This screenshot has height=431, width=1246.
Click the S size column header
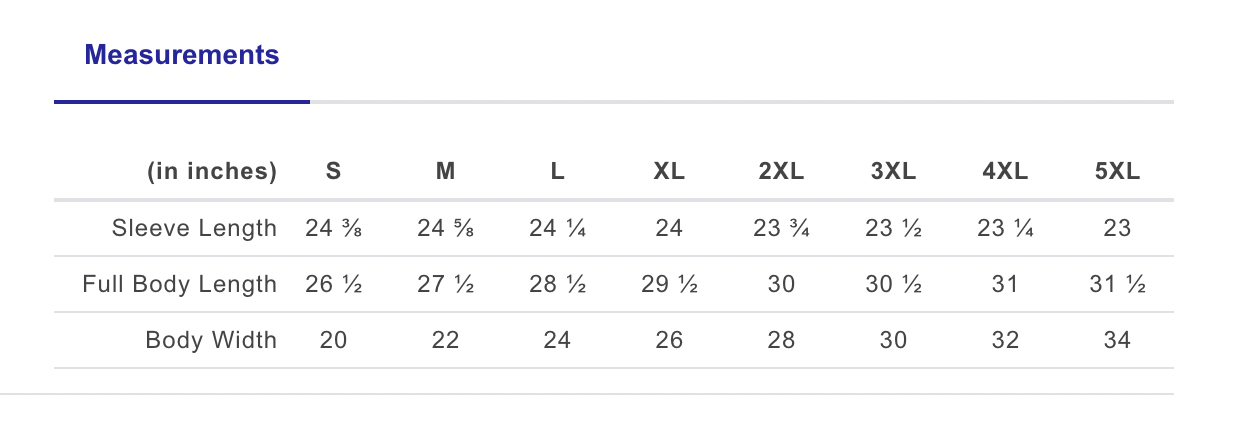[334, 172]
